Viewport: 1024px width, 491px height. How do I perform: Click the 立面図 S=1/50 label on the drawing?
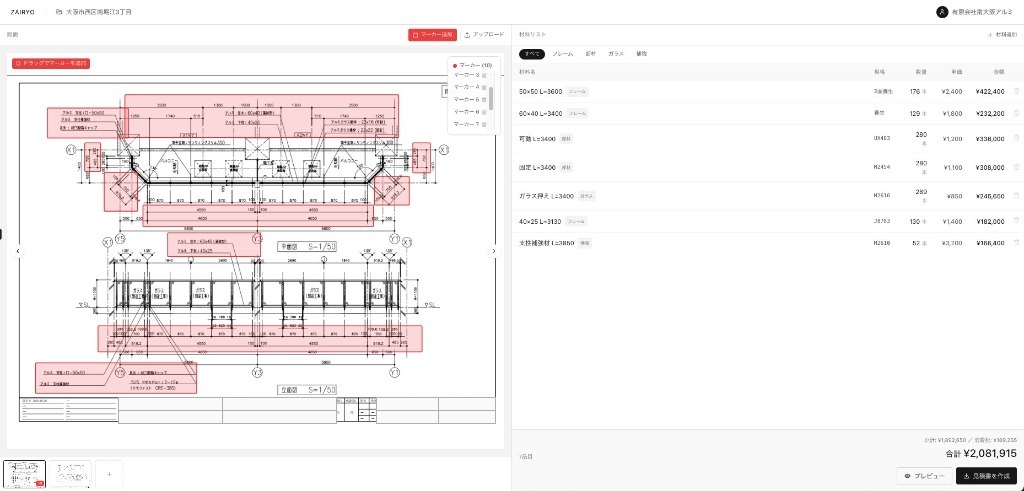306,390
